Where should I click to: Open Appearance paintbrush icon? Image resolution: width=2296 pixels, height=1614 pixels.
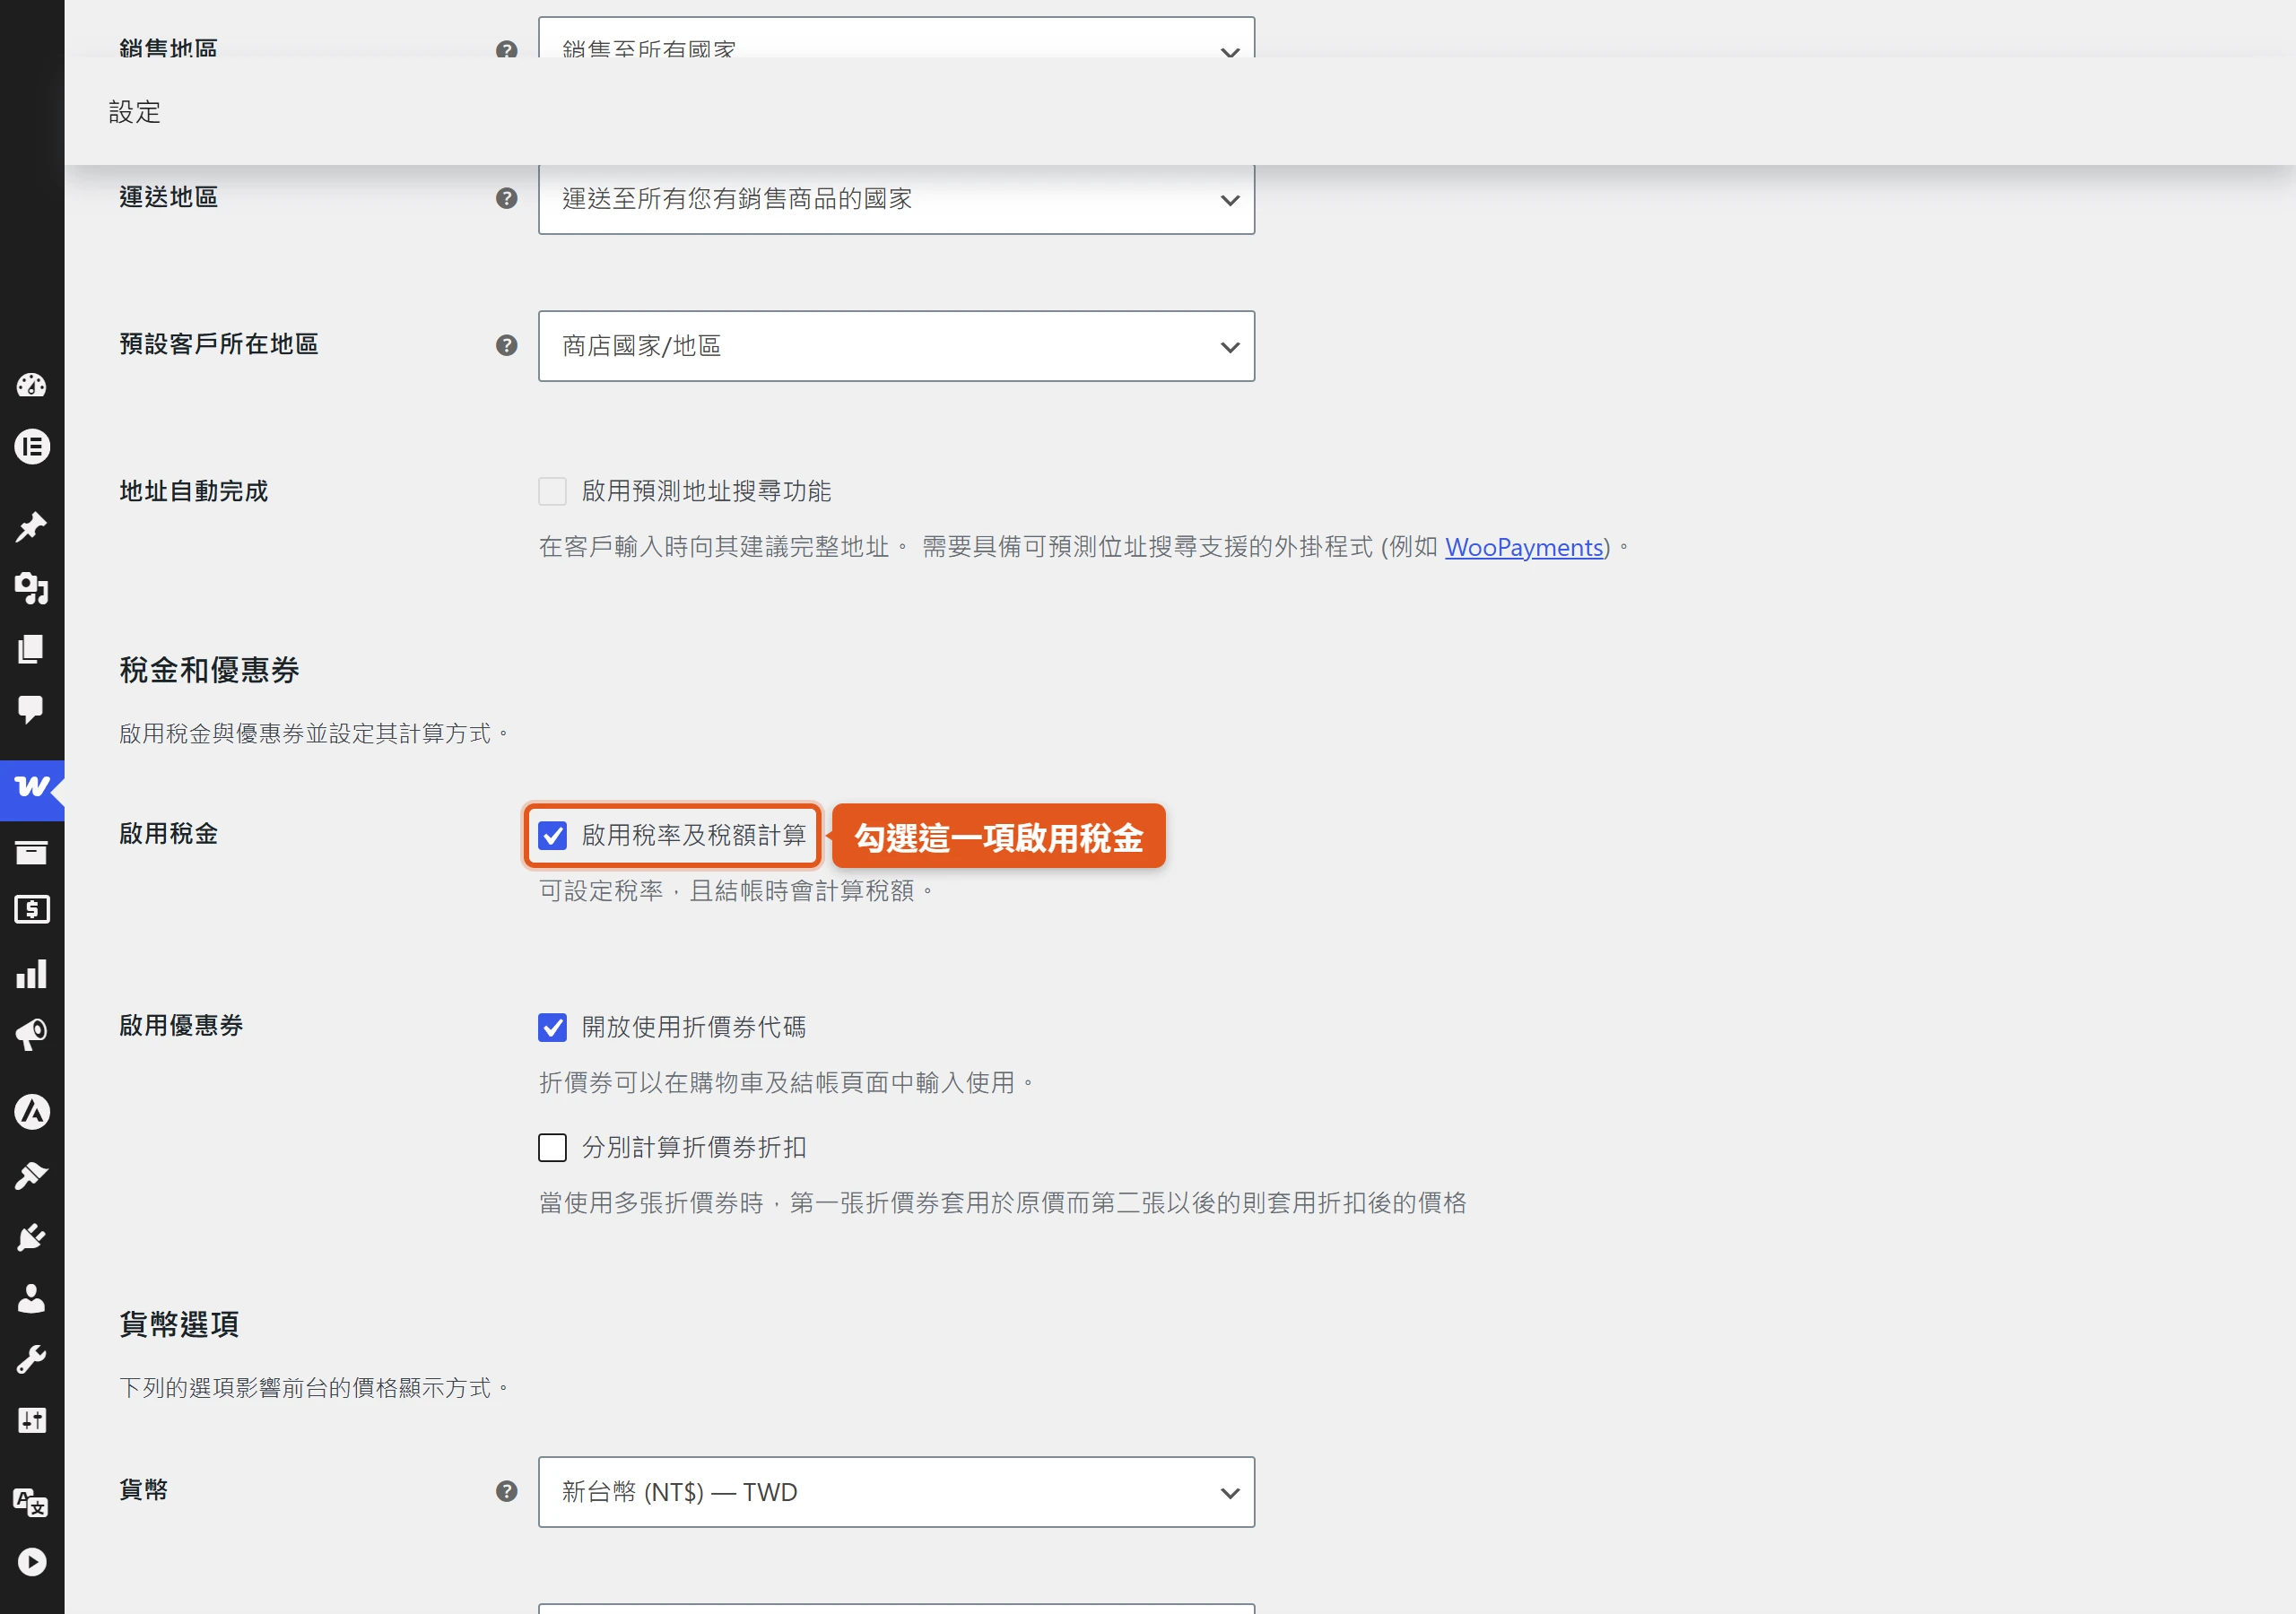[31, 1176]
